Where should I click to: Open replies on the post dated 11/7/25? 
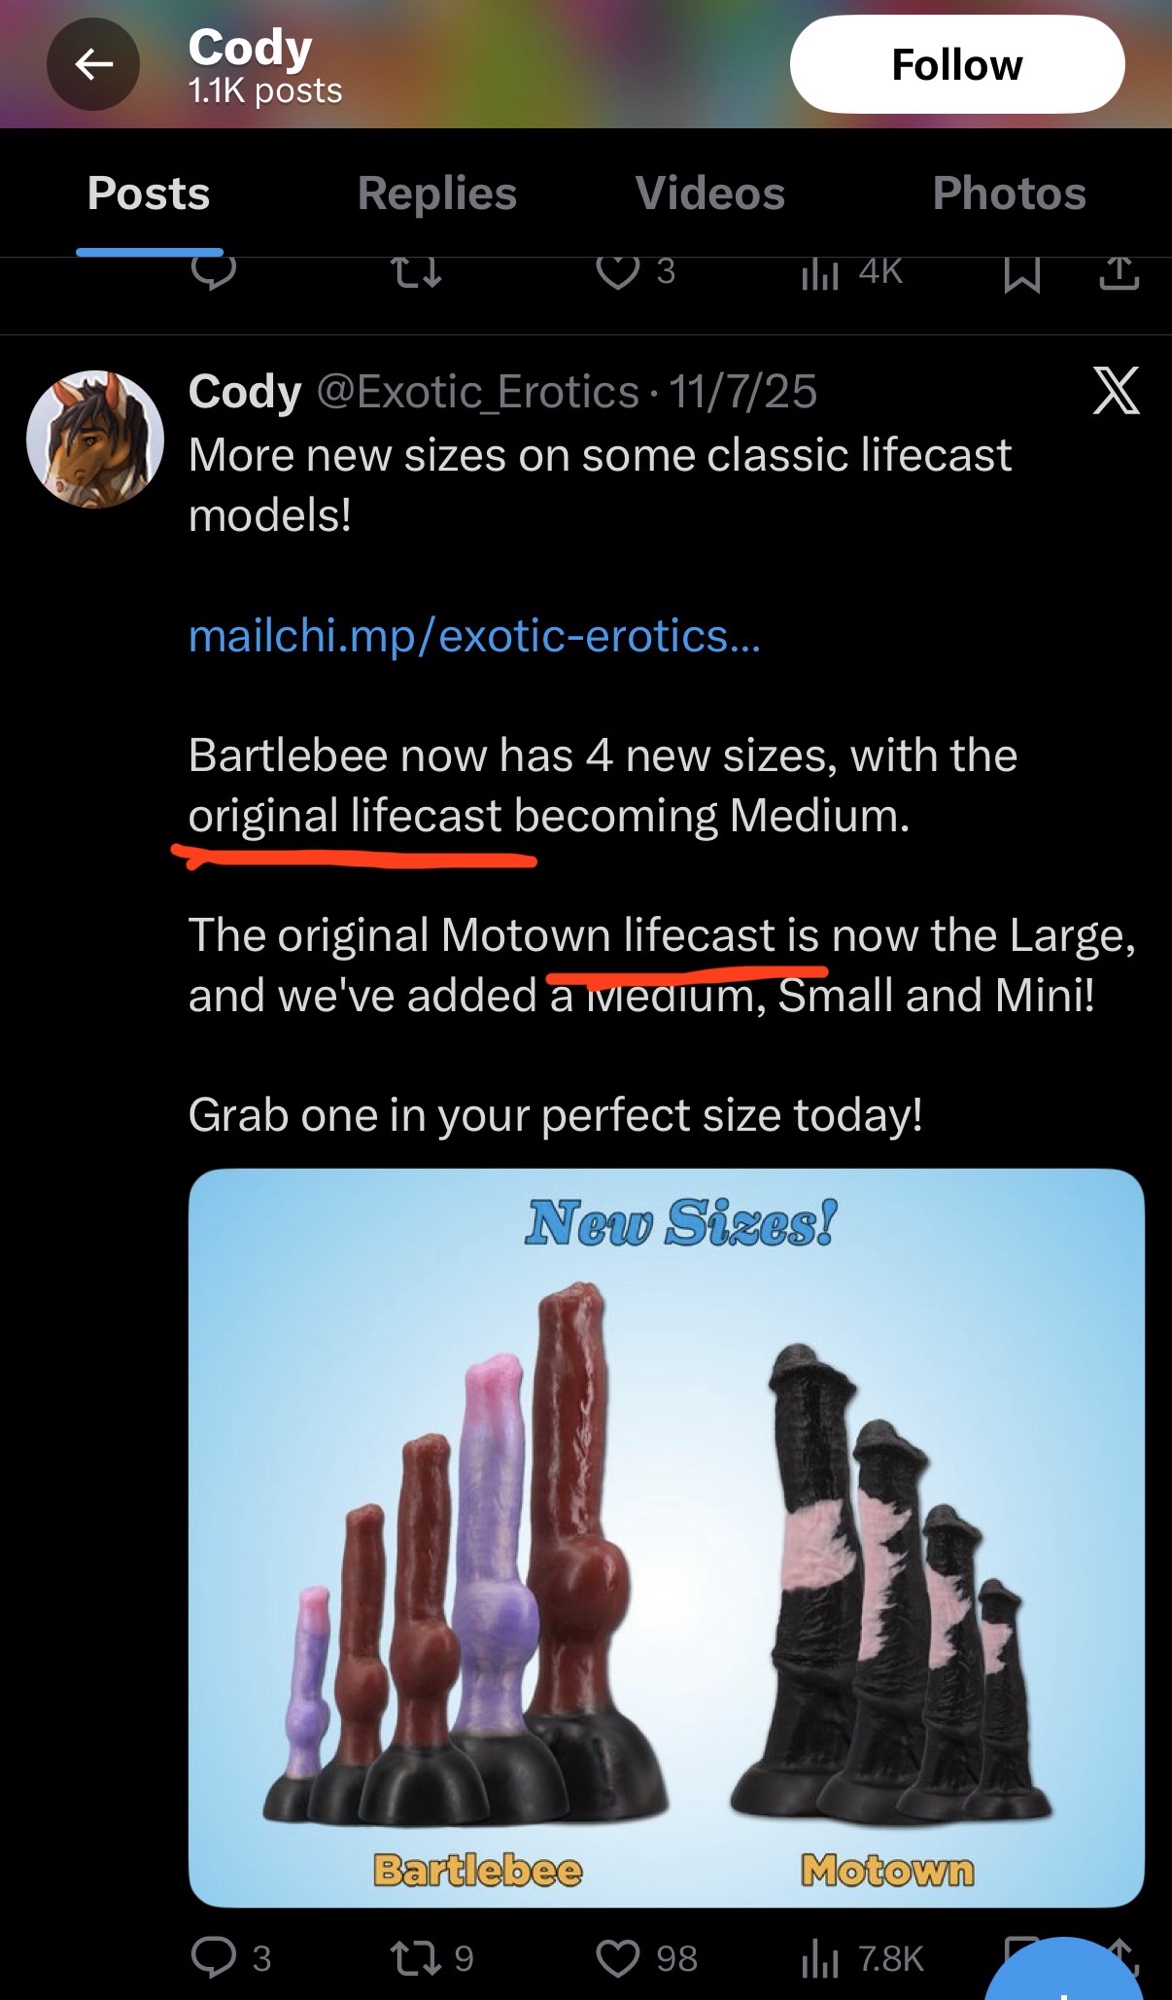pyautogui.click(x=231, y=1958)
